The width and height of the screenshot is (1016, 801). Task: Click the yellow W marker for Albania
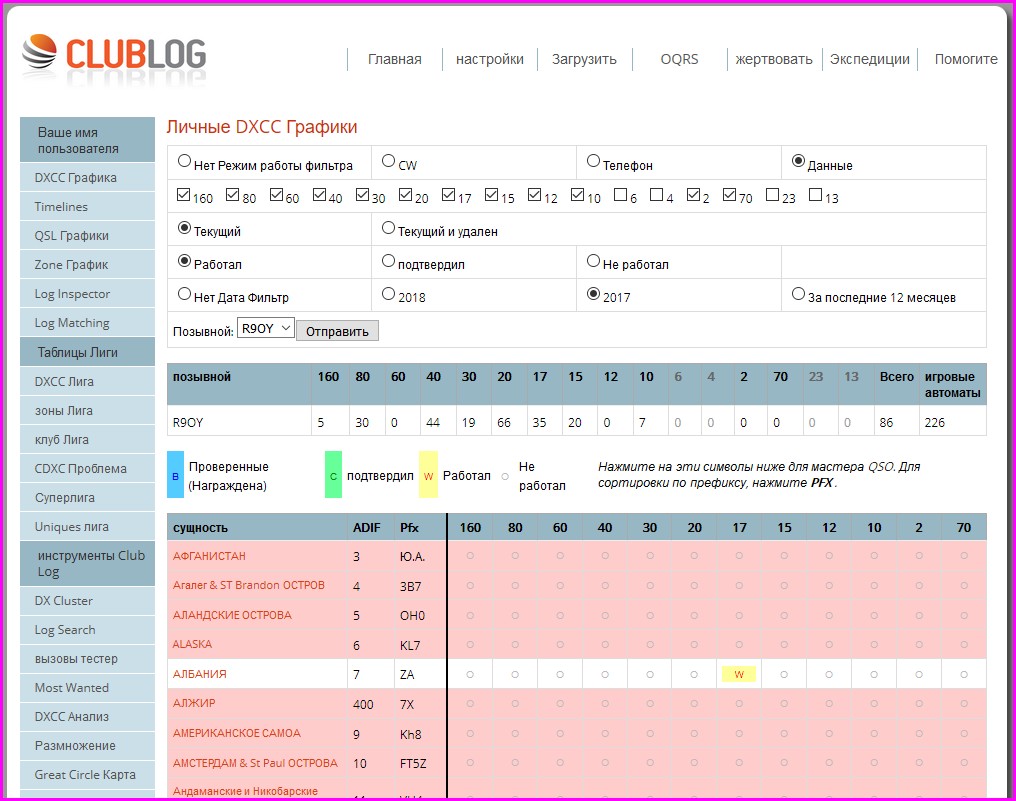(738, 674)
